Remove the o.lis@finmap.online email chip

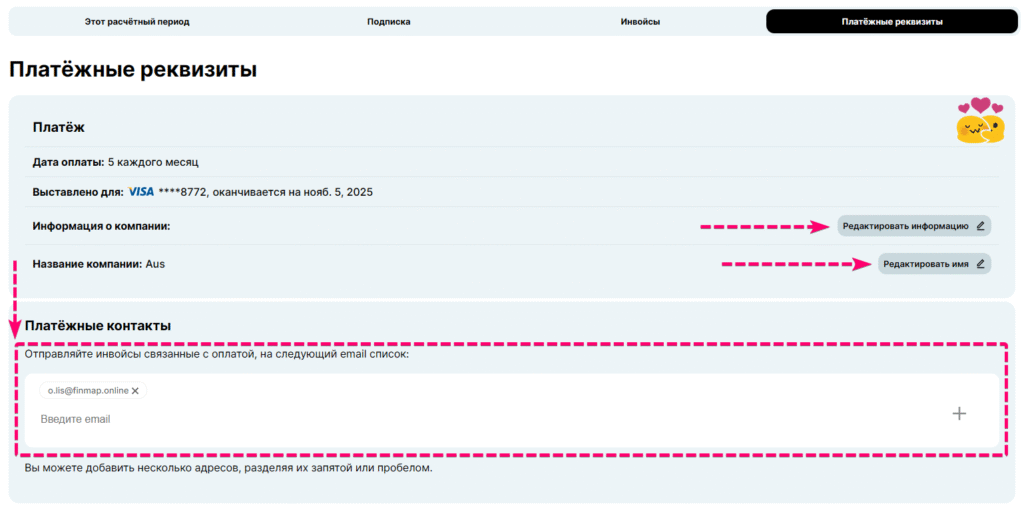tap(135, 391)
